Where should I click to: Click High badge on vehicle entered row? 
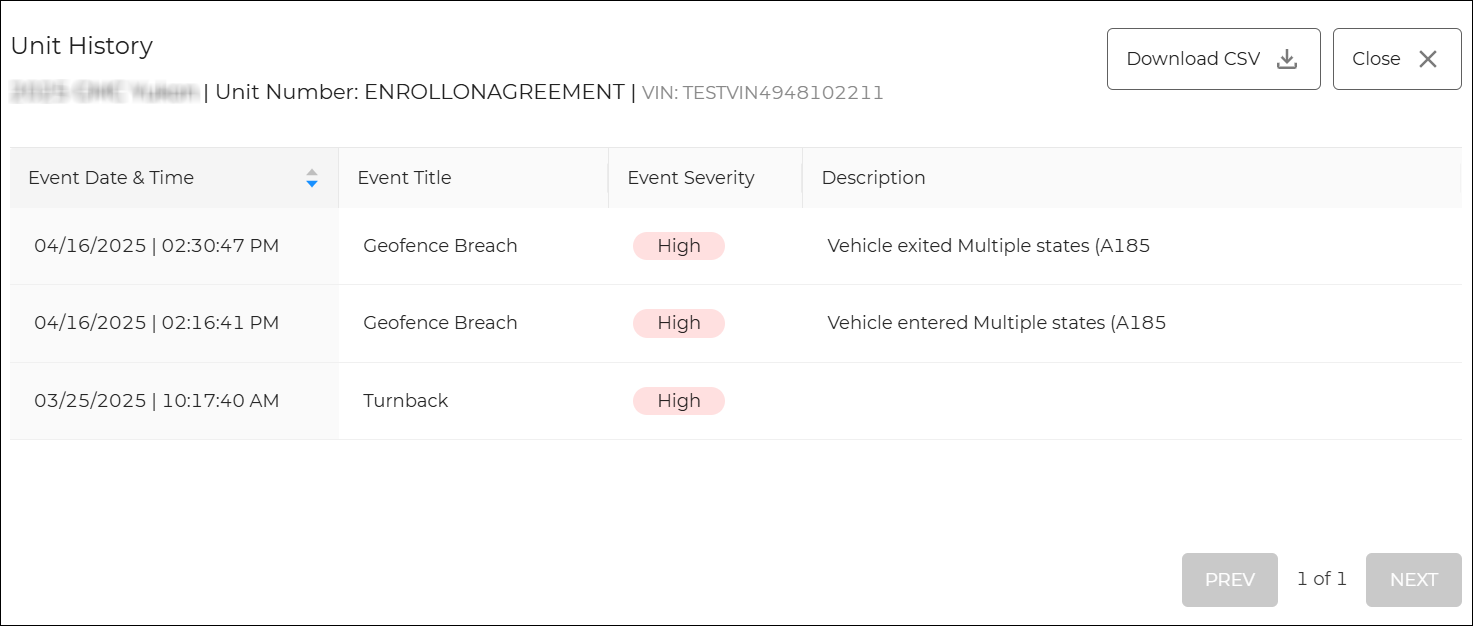click(678, 323)
